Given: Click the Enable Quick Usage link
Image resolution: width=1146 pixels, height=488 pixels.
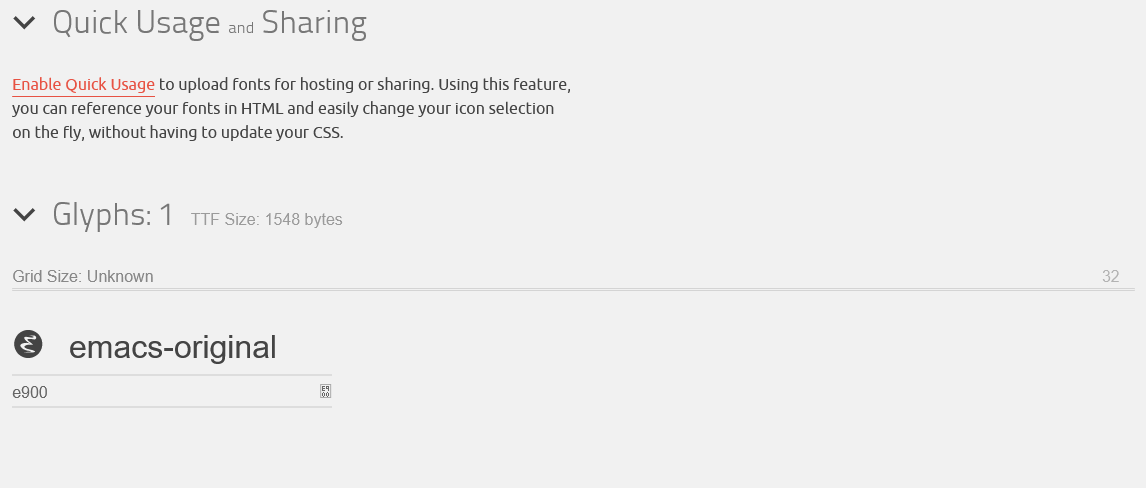Looking at the screenshot, I should click(x=83, y=85).
